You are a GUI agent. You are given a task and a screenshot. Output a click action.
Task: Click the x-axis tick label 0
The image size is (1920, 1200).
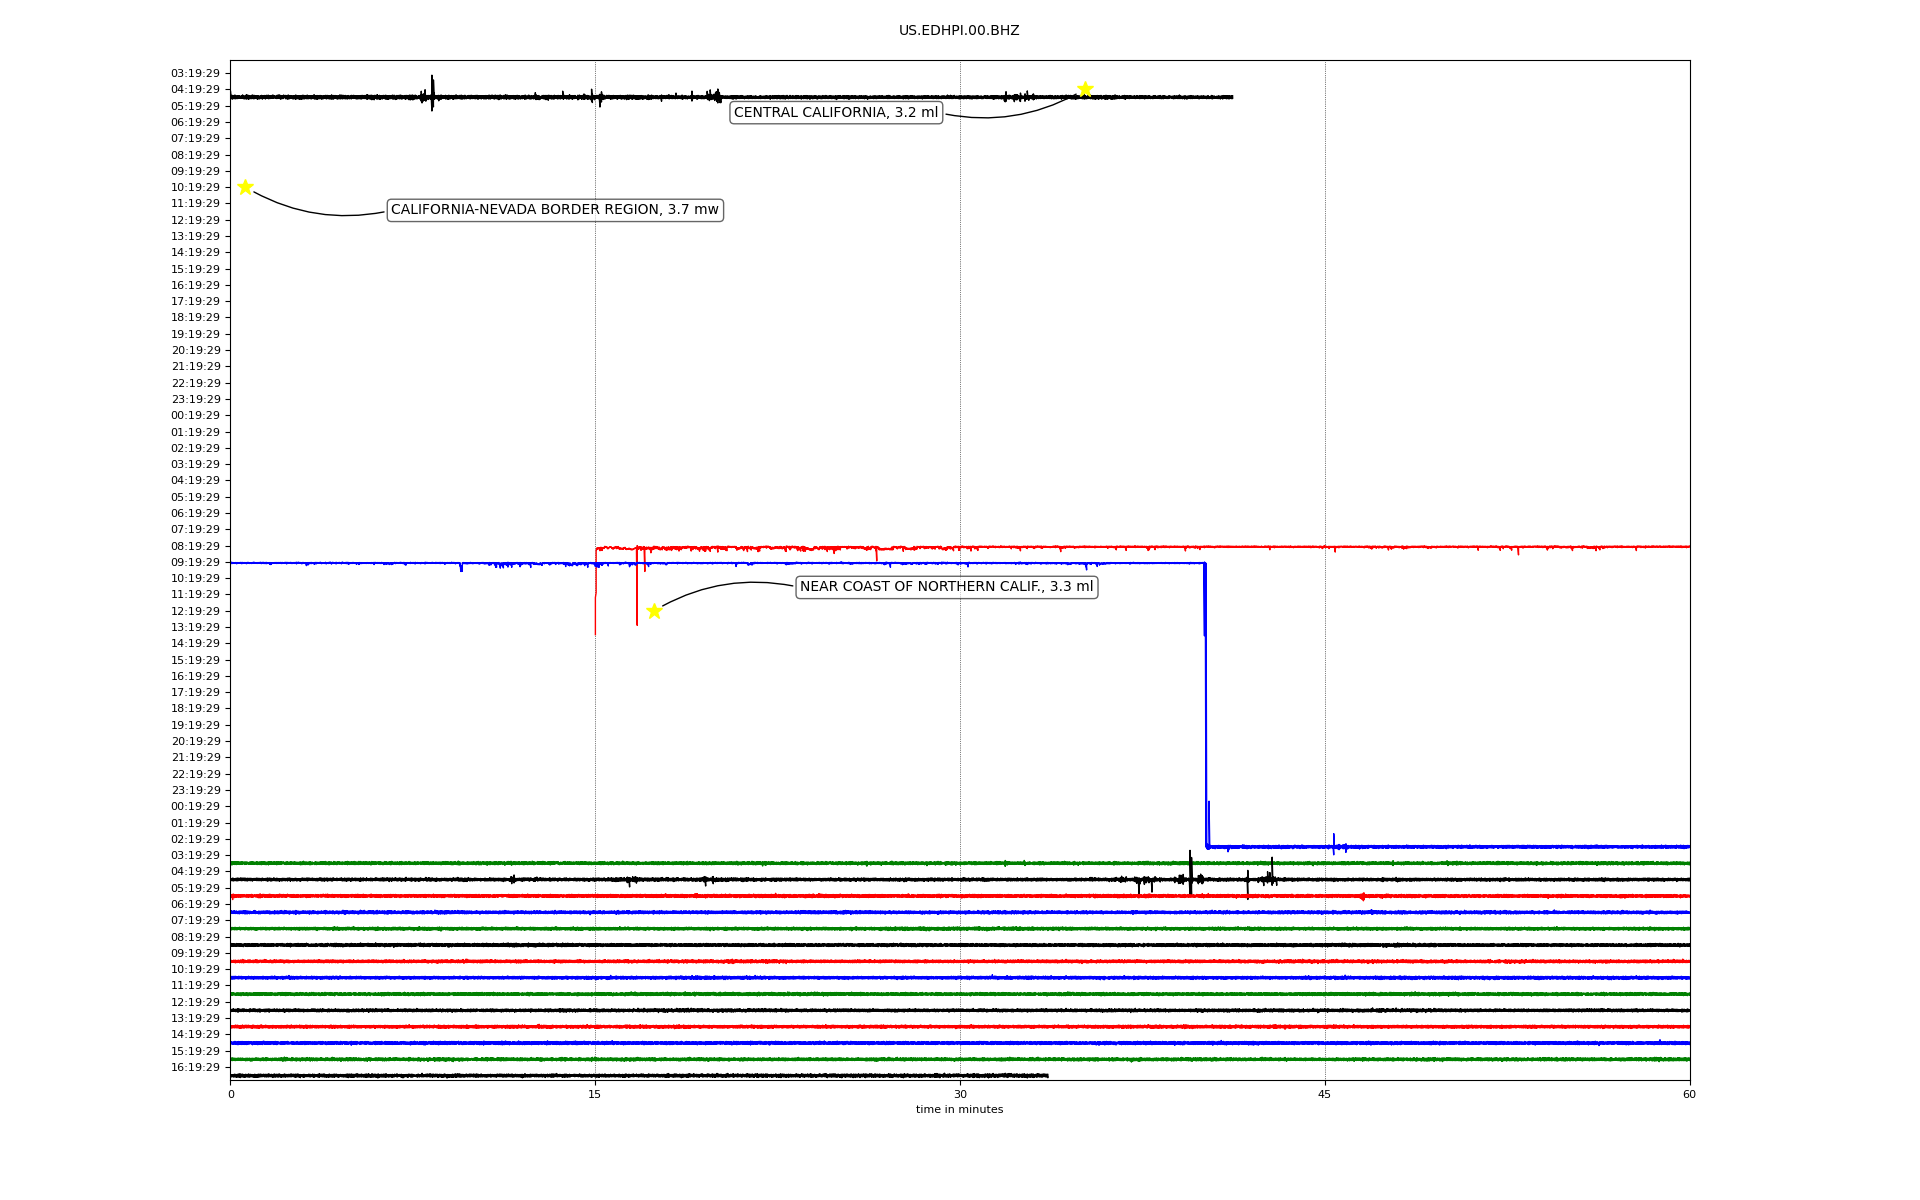(x=231, y=1094)
